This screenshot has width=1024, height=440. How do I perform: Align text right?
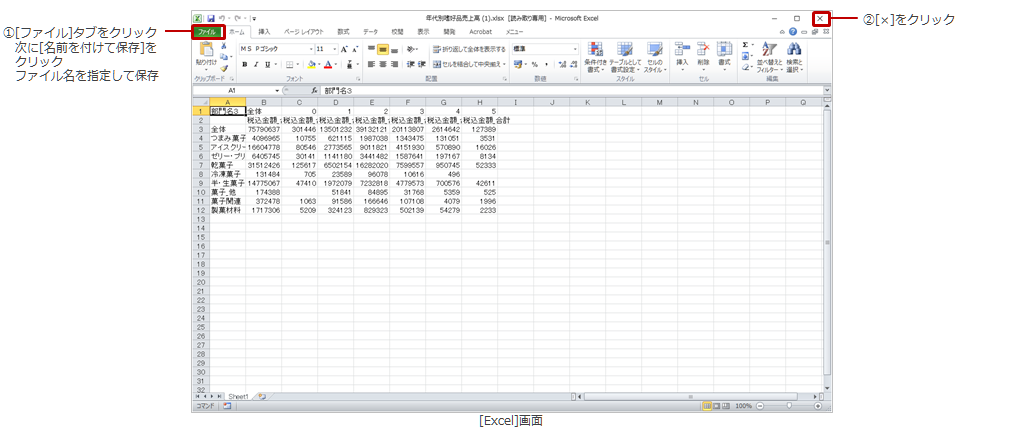point(394,64)
